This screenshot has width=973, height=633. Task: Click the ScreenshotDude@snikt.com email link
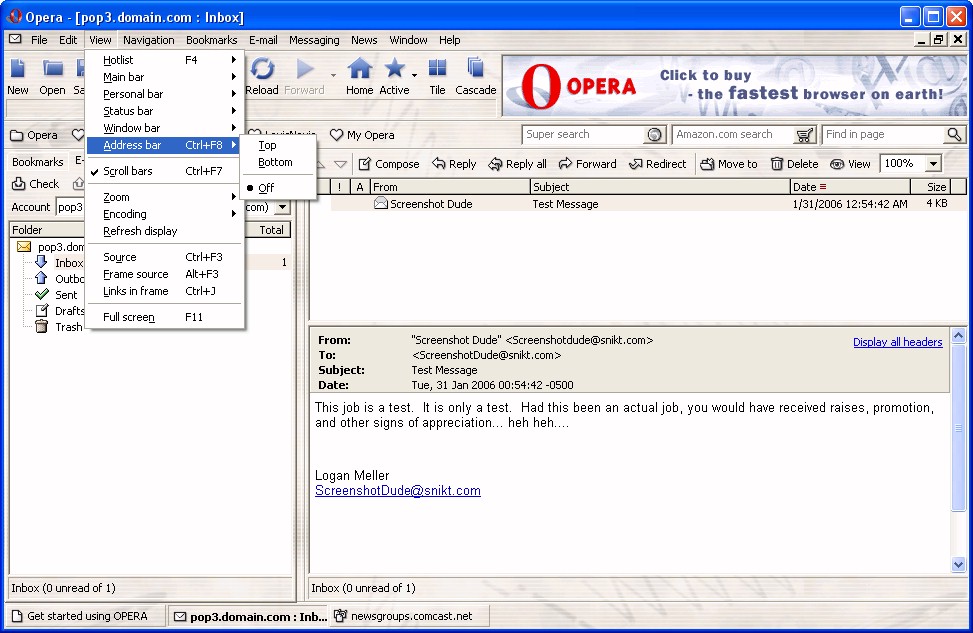click(x=397, y=491)
